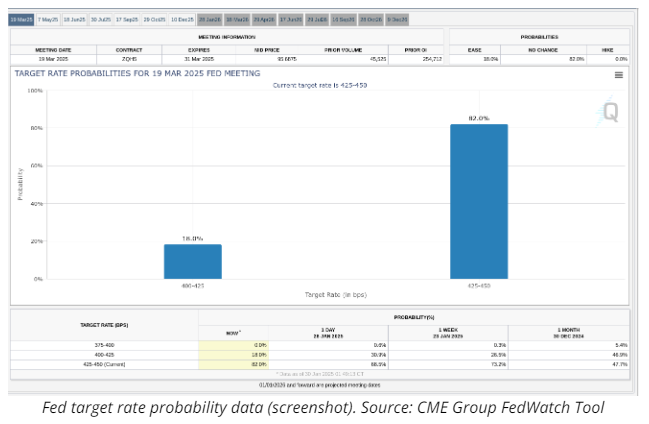The image size is (649, 424).
Task: Select the 19 Mar25 meeting tab
Action: click(x=21, y=19)
